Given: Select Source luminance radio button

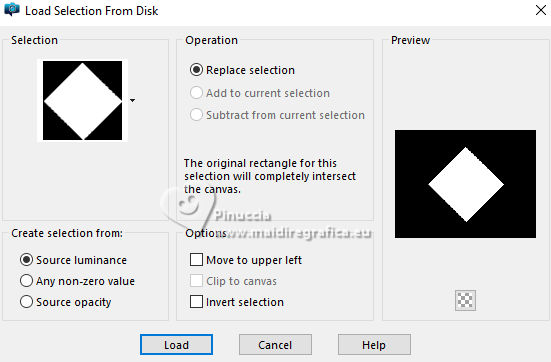Looking at the screenshot, I should pos(26,260).
